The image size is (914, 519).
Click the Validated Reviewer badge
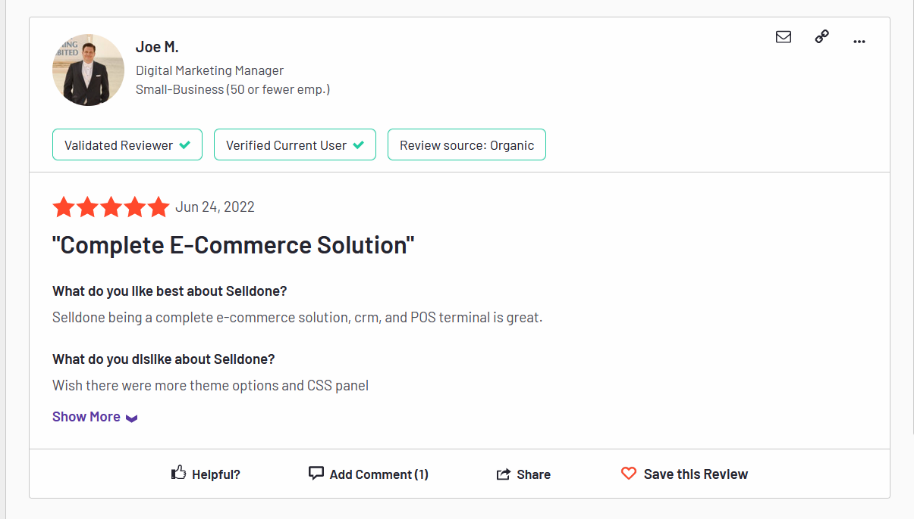point(127,145)
